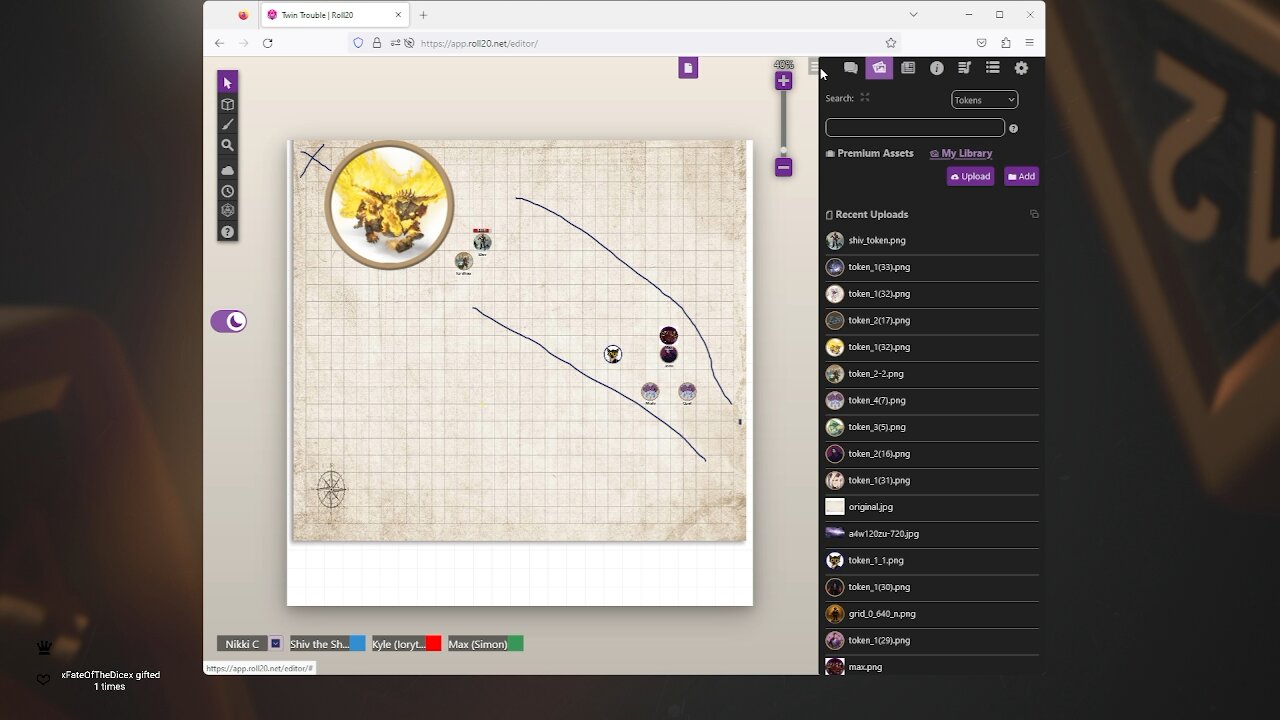1280x720 pixels.
Task: Open the page toolbar icon
Action: pos(688,68)
